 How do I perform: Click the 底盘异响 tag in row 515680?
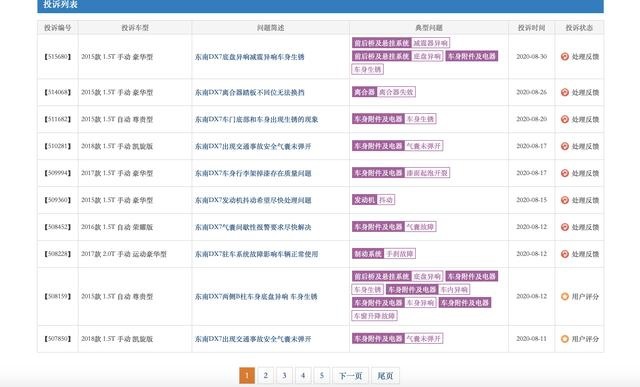point(427,56)
